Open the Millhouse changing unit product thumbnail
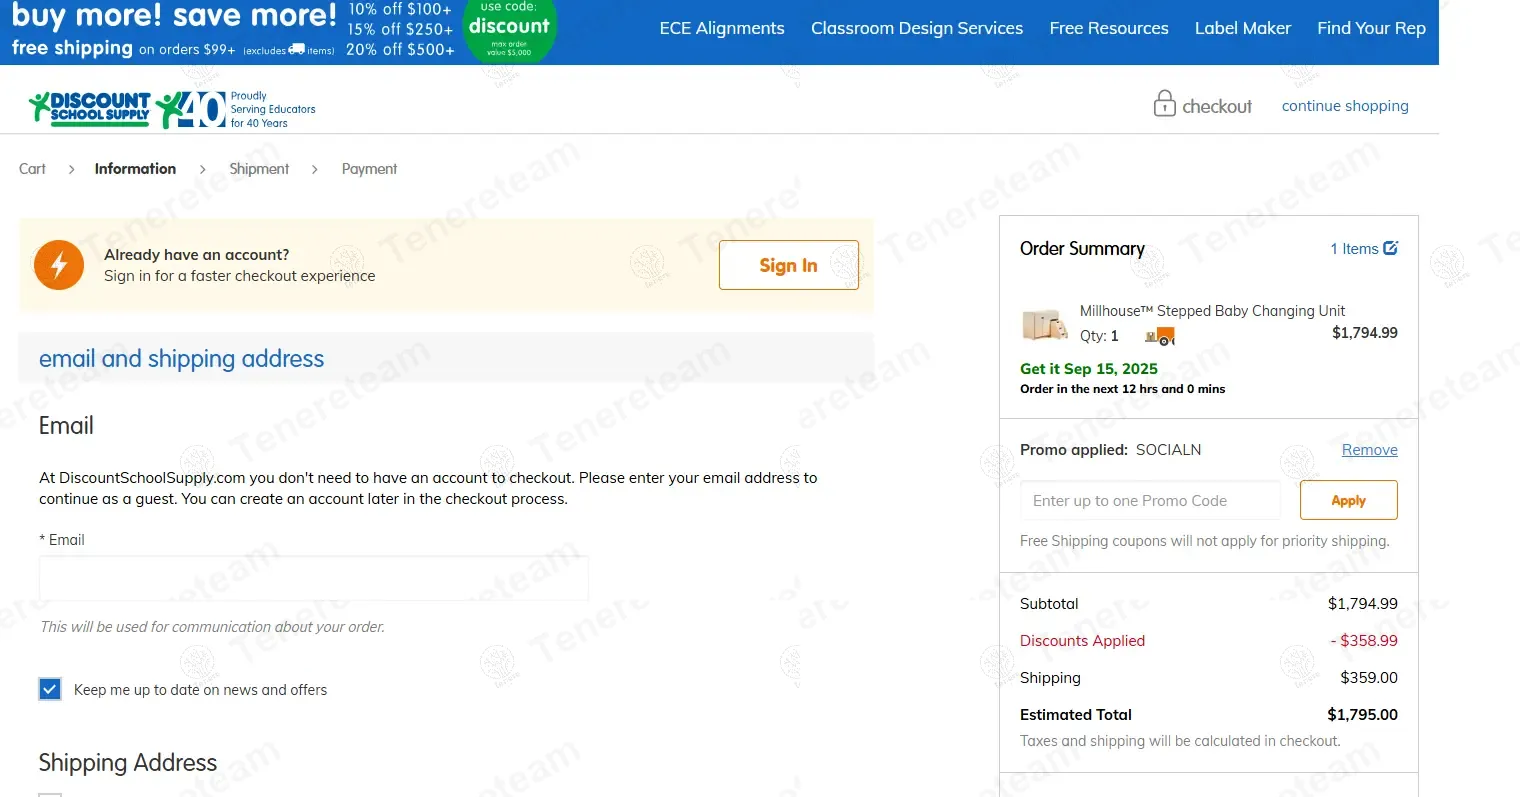Image resolution: width=1520 pixels, height=797 pixels. [x=1044, y=325]
